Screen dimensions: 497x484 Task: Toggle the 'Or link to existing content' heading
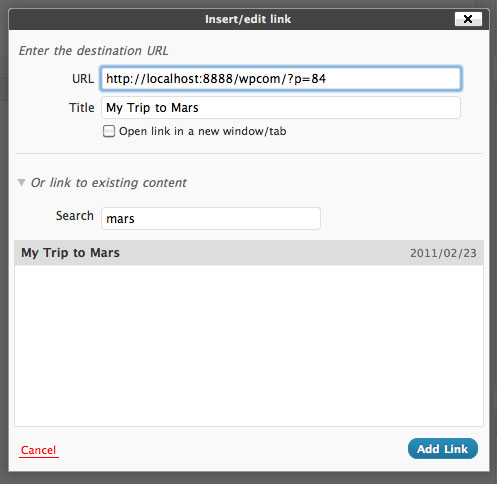(109, 183)
